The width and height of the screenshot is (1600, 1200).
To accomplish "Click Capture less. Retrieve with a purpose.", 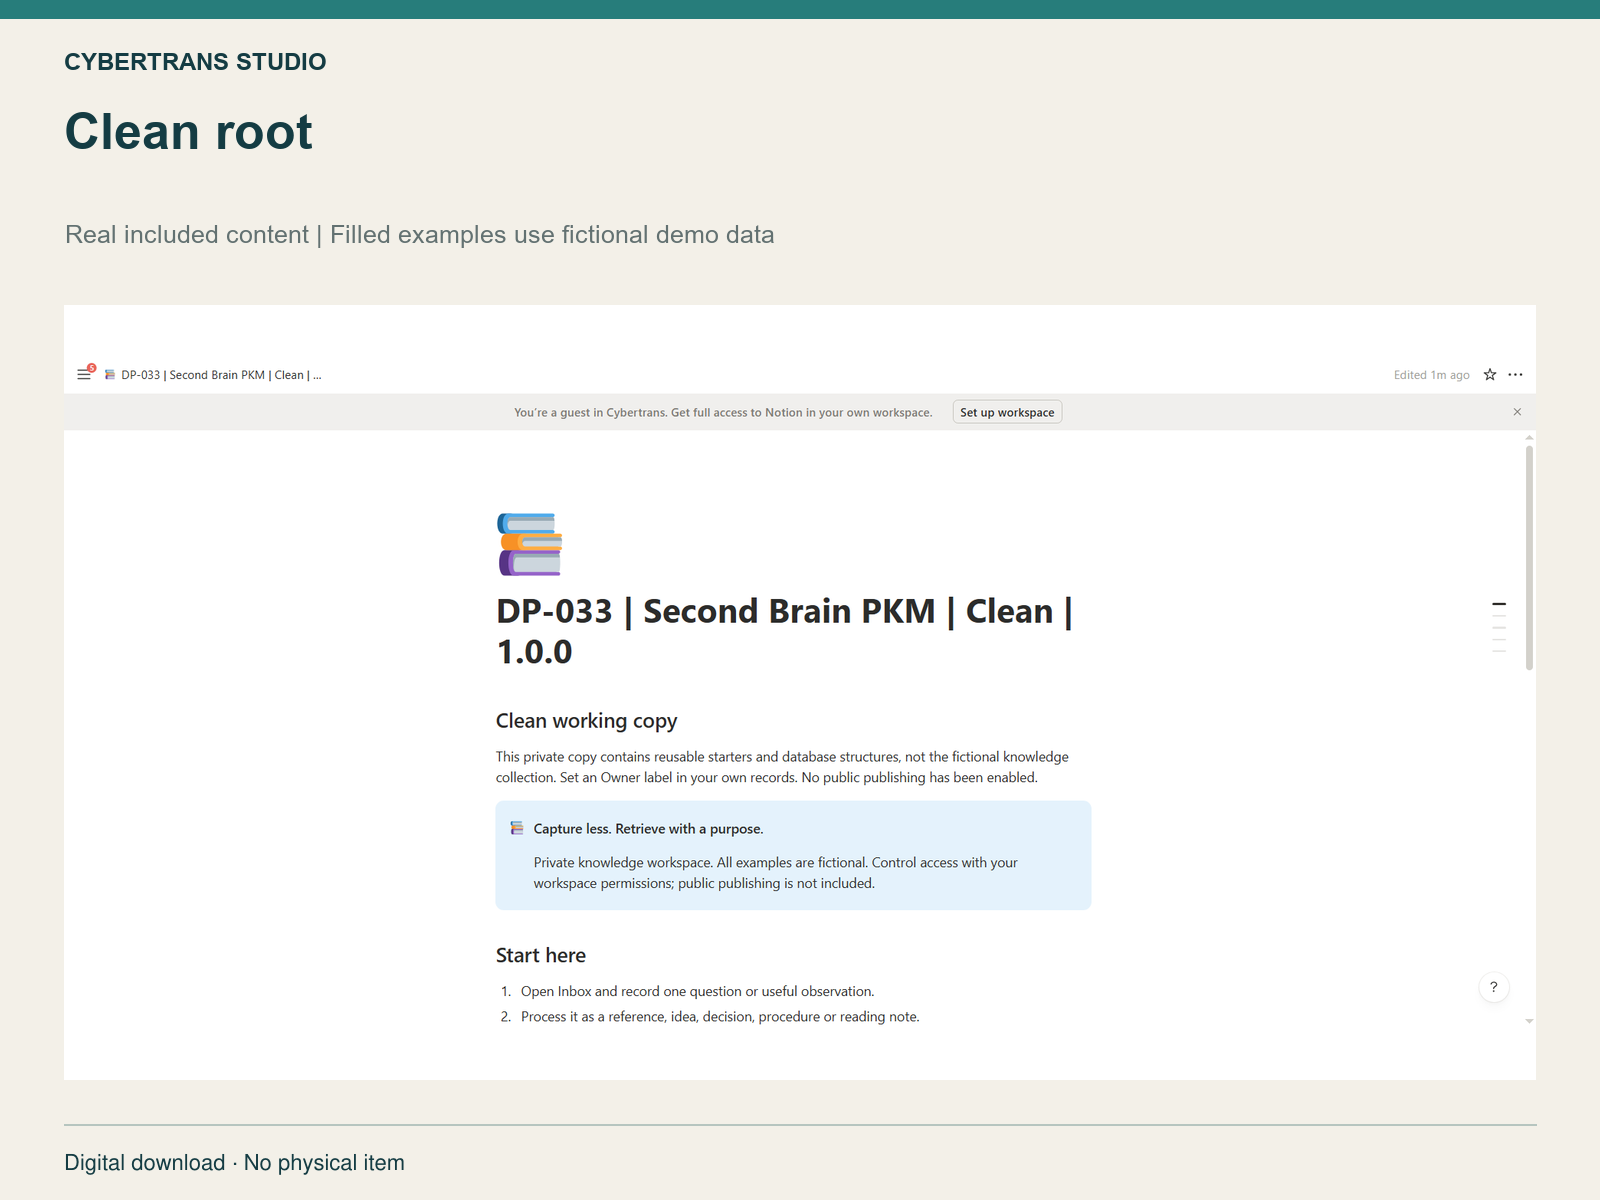I will pyautogui.click(x=648, y=829).
